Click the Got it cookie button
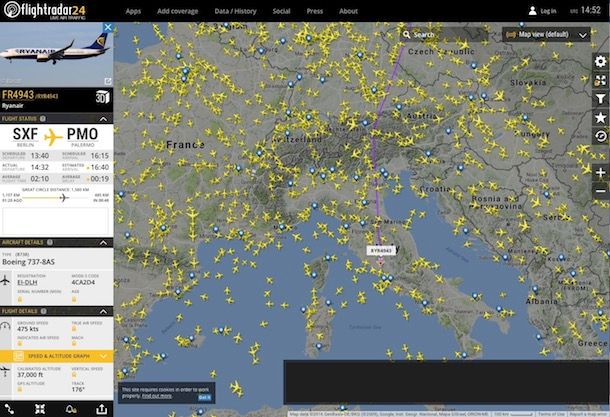The image size is (610, 417). coord(205,397)
